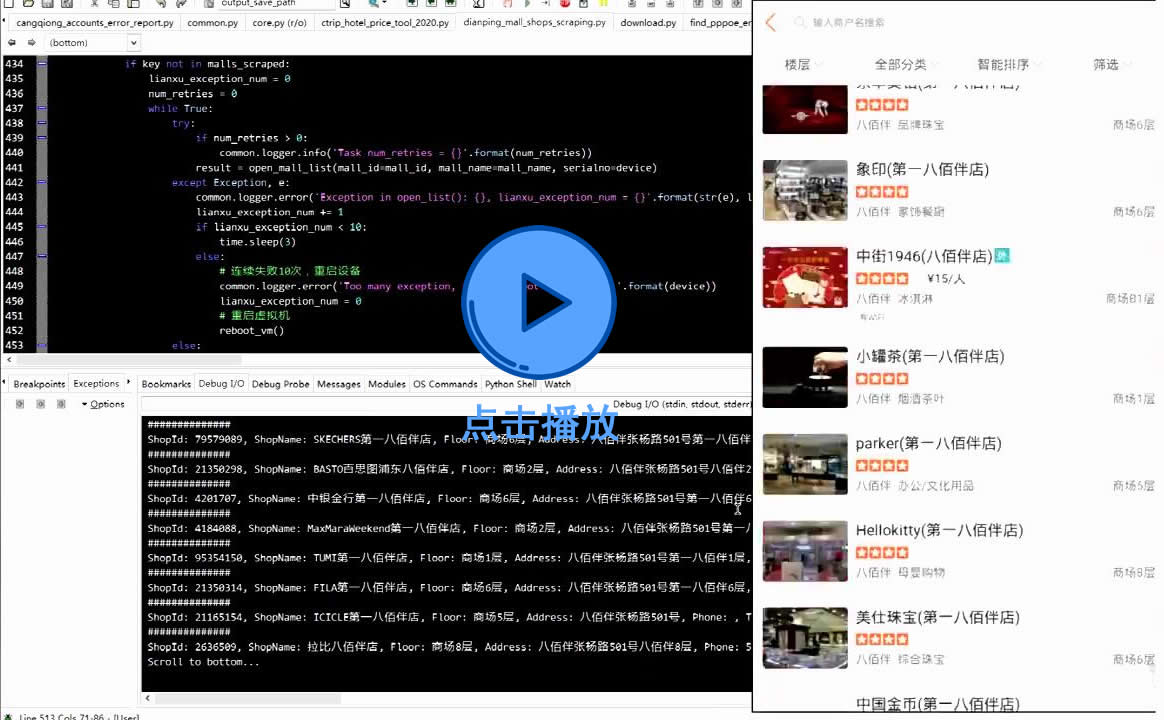
Task: Switch to download.py editor tab
Action: pos(648,23)
